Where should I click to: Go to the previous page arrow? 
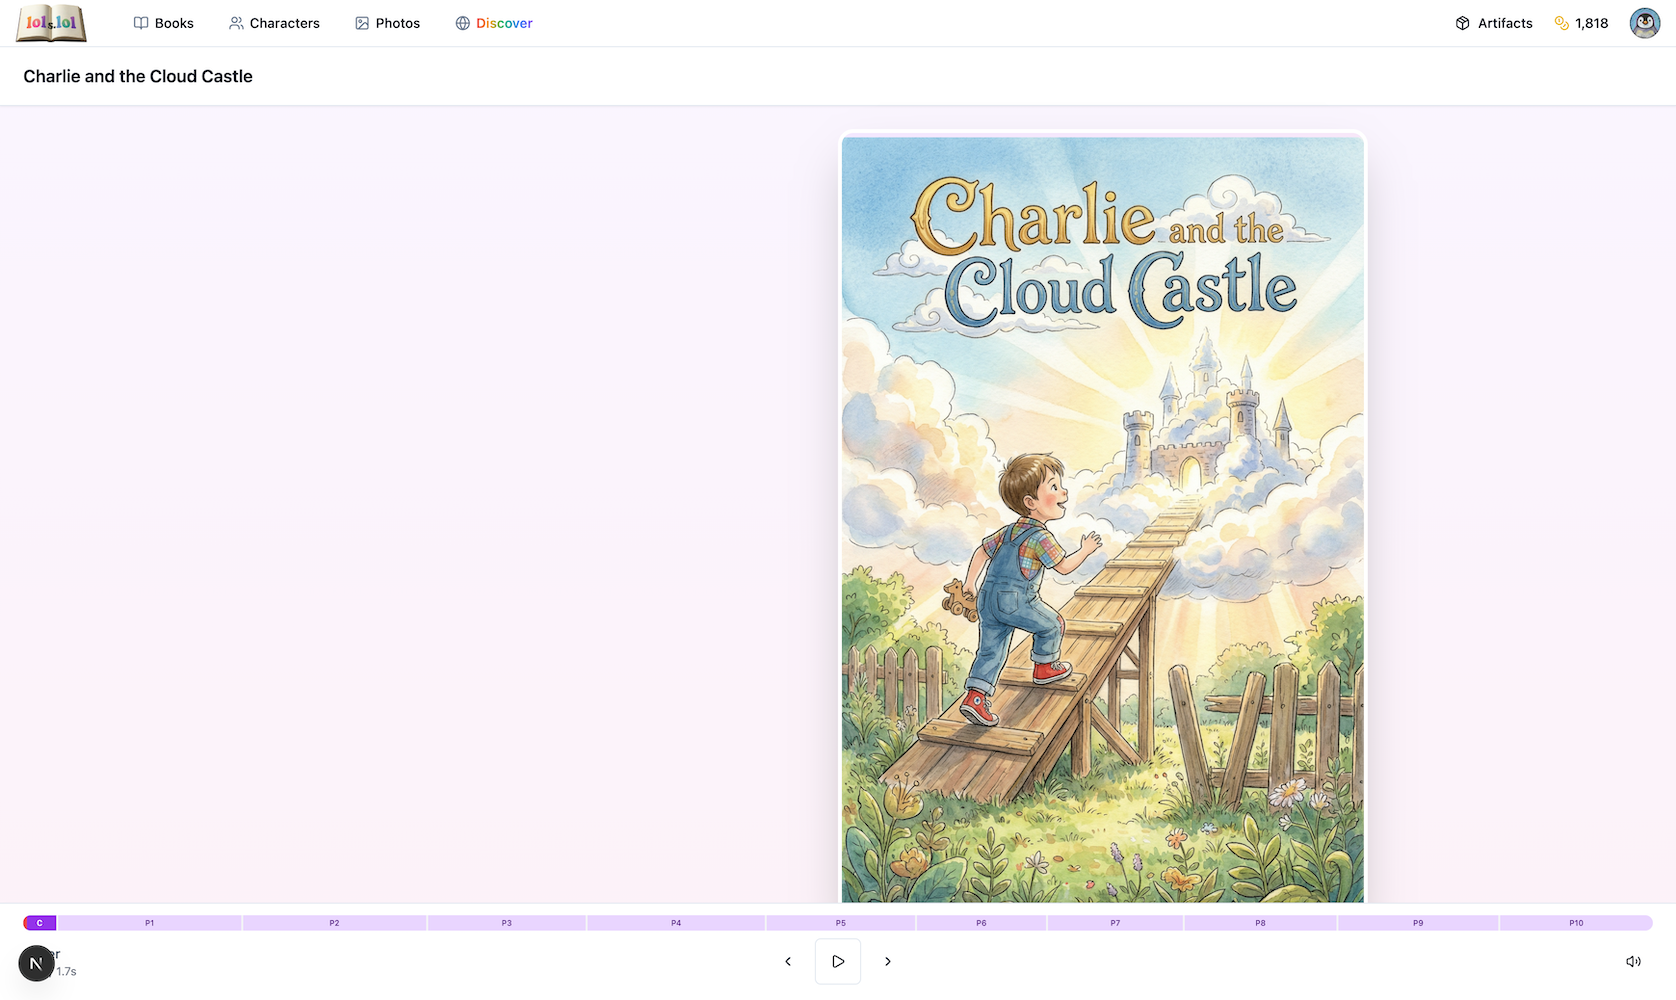pos(788,961)
